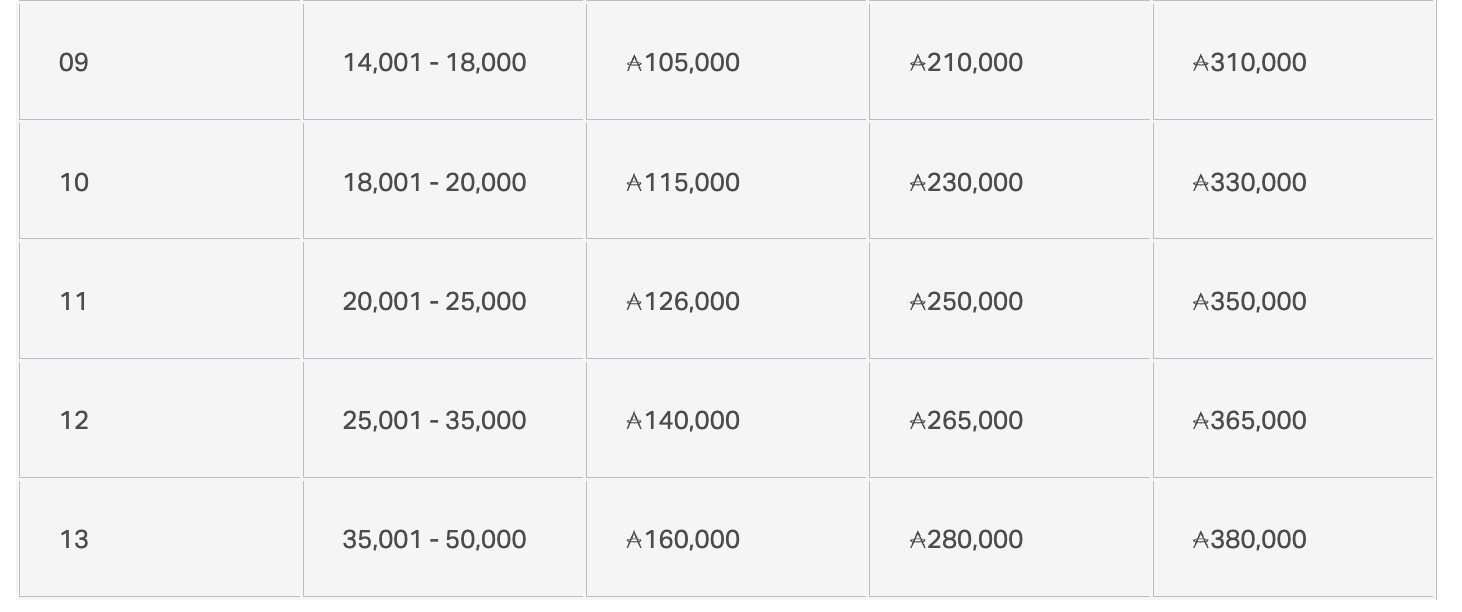Click the row number 12 cell
The height and width of the screenshot is (612, 1462).
click(74, 420)
